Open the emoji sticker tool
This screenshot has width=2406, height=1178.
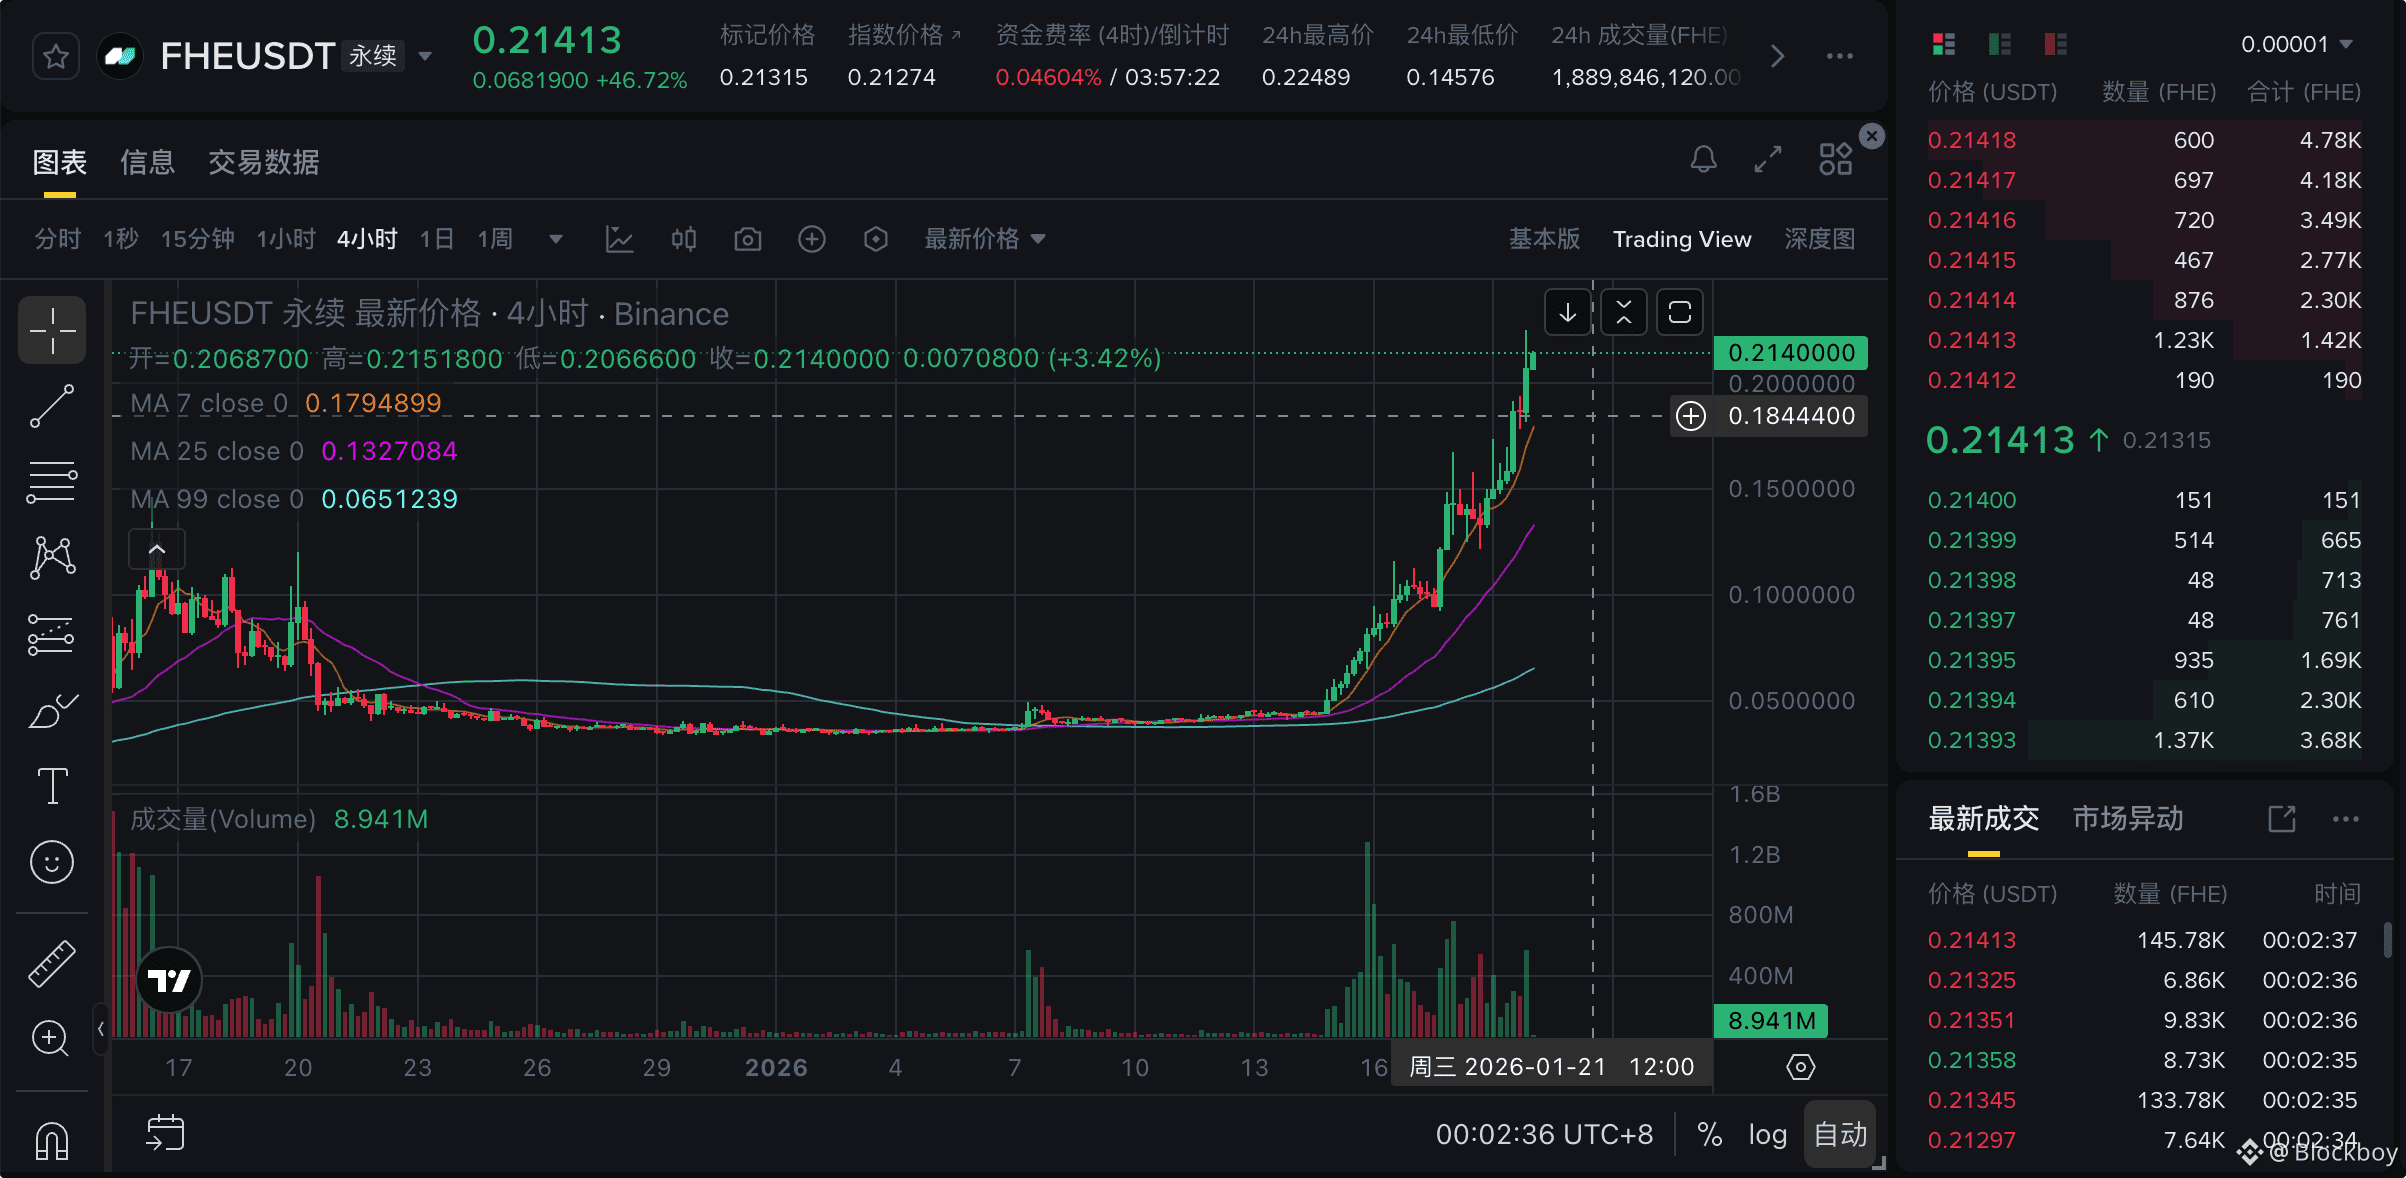pos(52,862)
